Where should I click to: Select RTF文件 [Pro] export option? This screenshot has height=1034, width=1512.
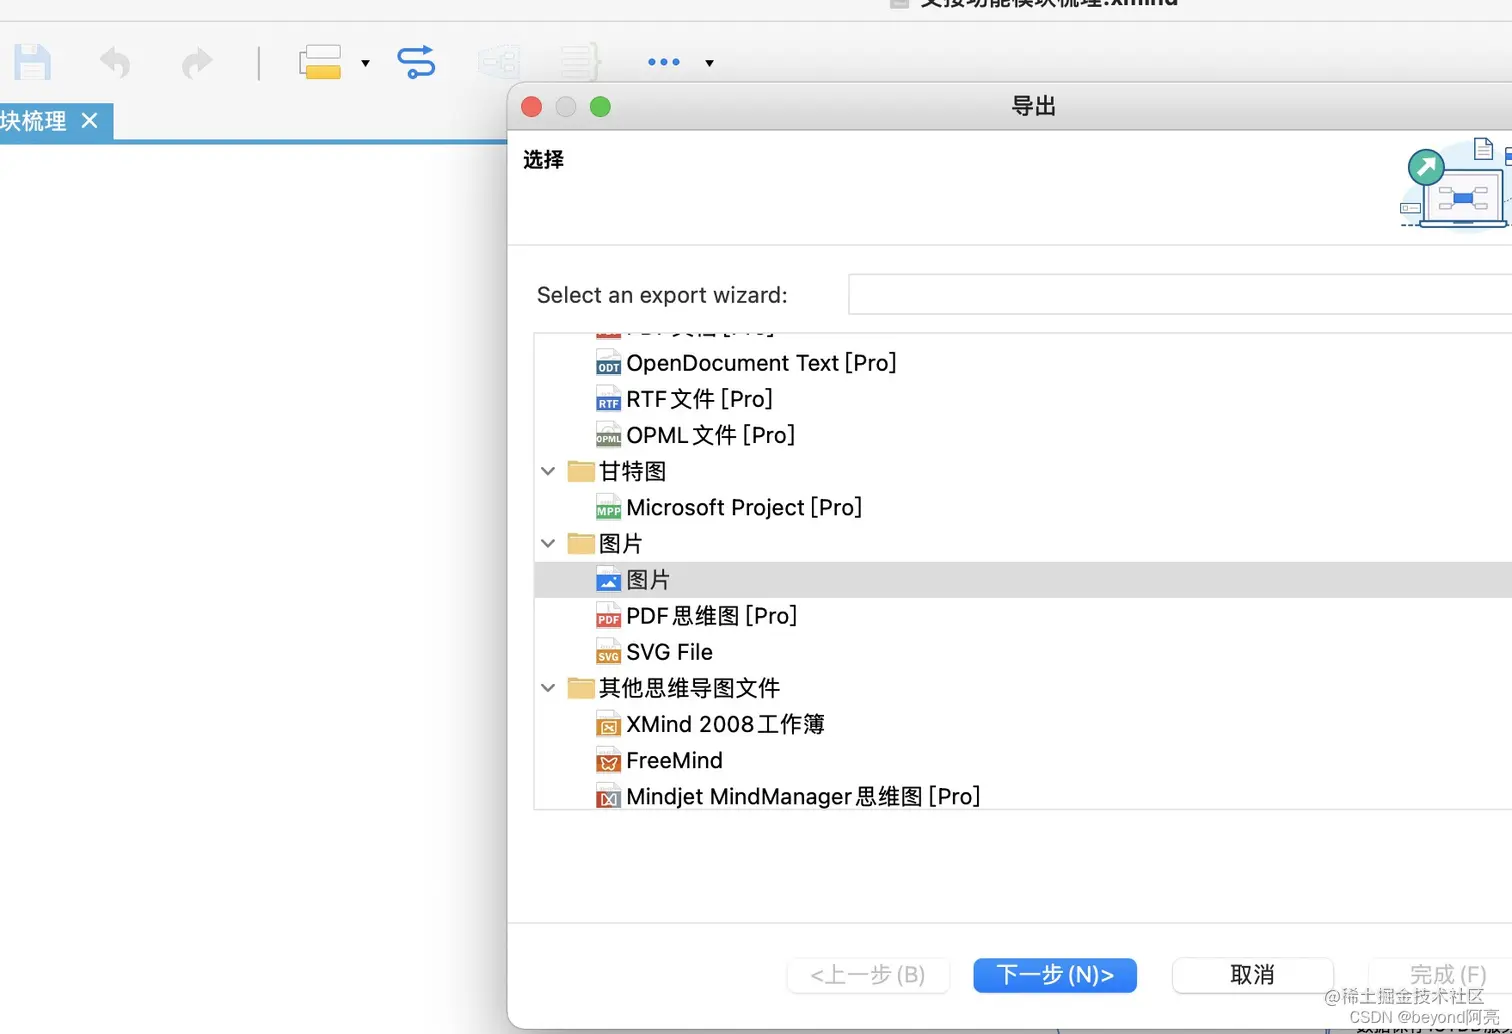699,399
